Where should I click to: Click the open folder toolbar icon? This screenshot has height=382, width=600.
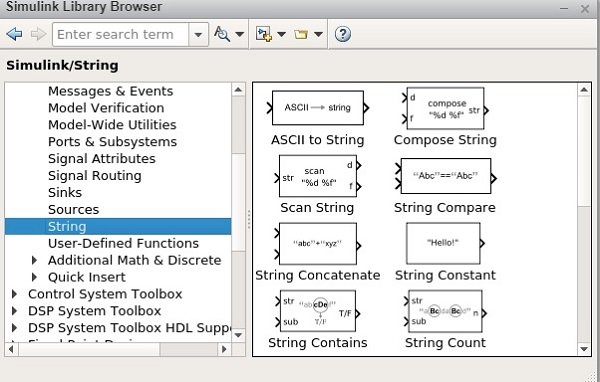pos(301,34)
